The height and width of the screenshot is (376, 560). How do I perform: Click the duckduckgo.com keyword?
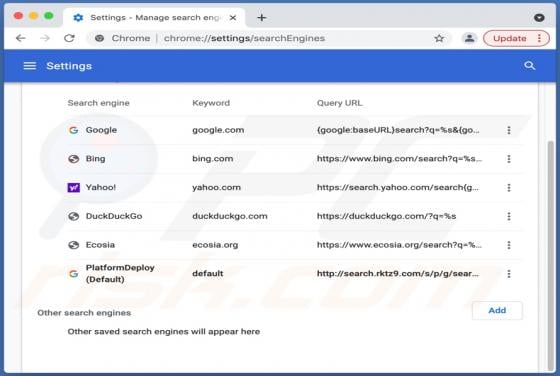(x=230, y=216)
